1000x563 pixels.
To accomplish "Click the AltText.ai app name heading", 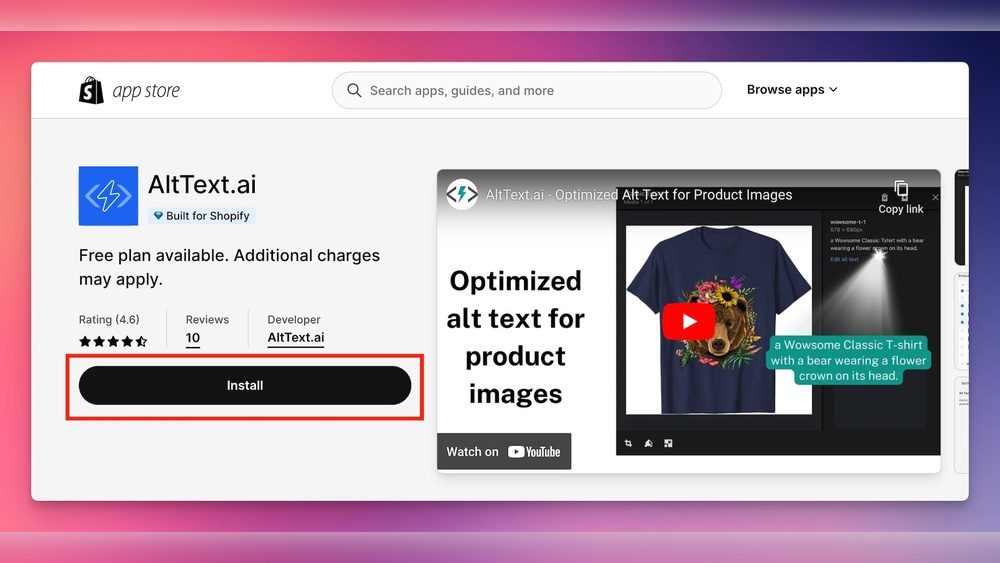I will pyautogui.click(x=202, y=184).
